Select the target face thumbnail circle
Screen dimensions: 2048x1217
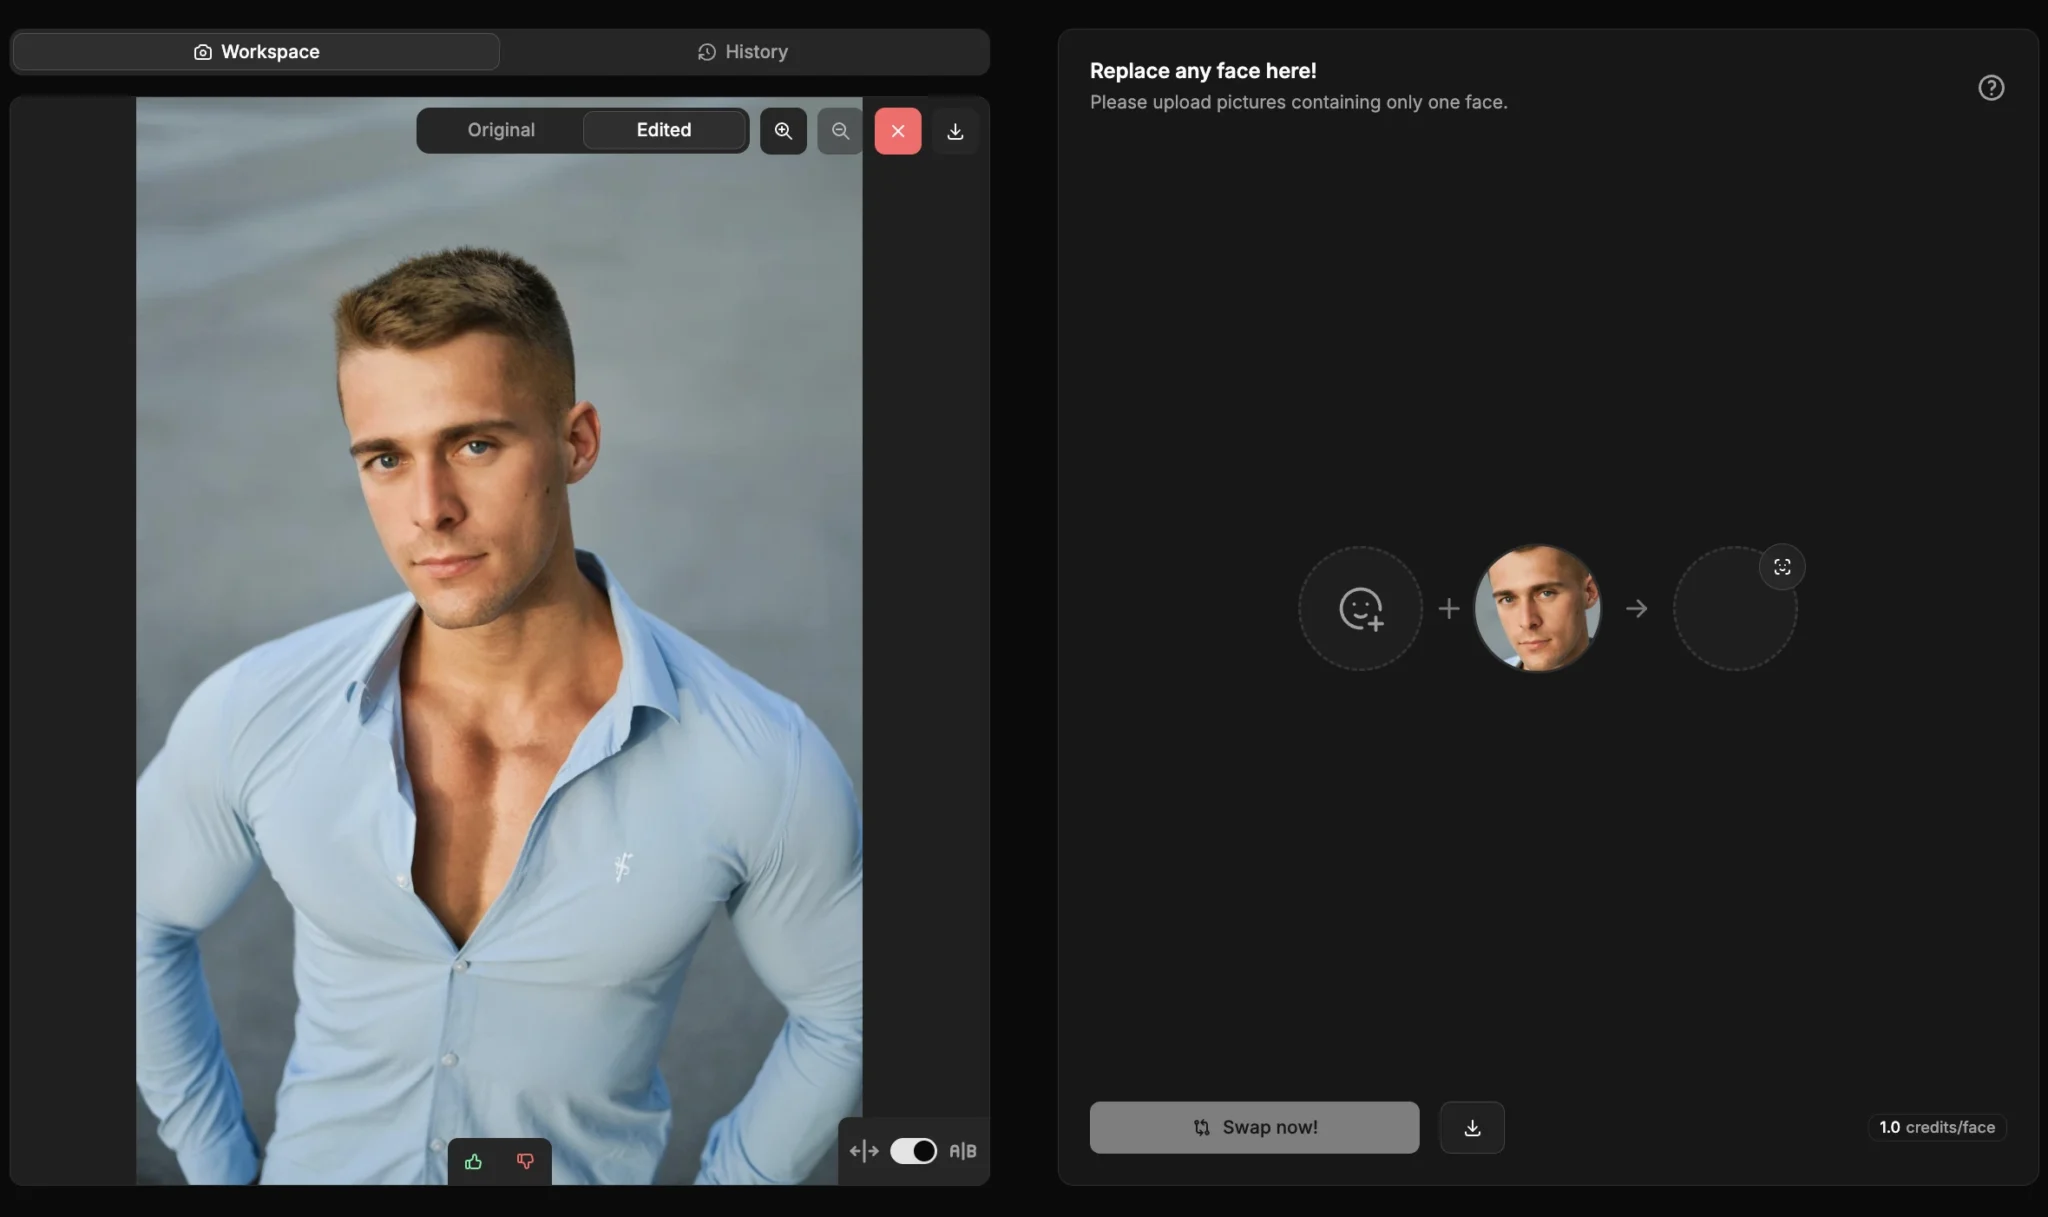click(1537, 608)
